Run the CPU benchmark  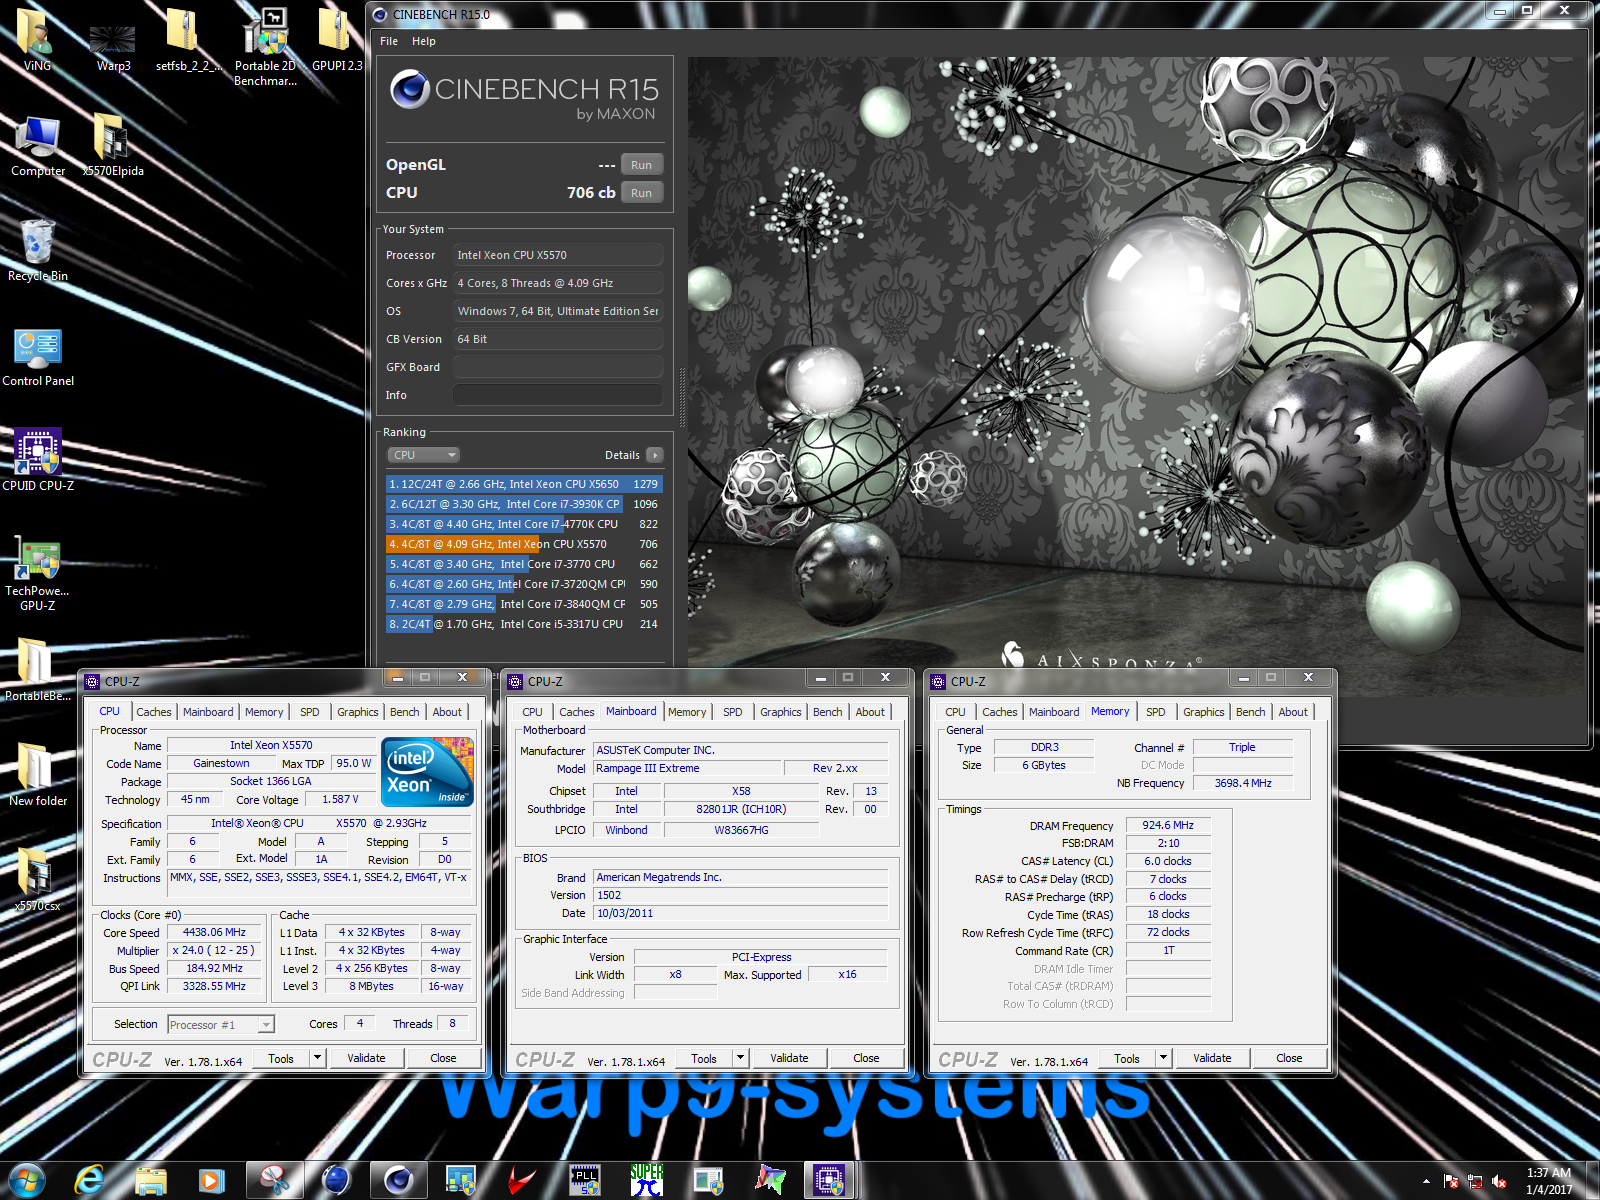(642, 193)
